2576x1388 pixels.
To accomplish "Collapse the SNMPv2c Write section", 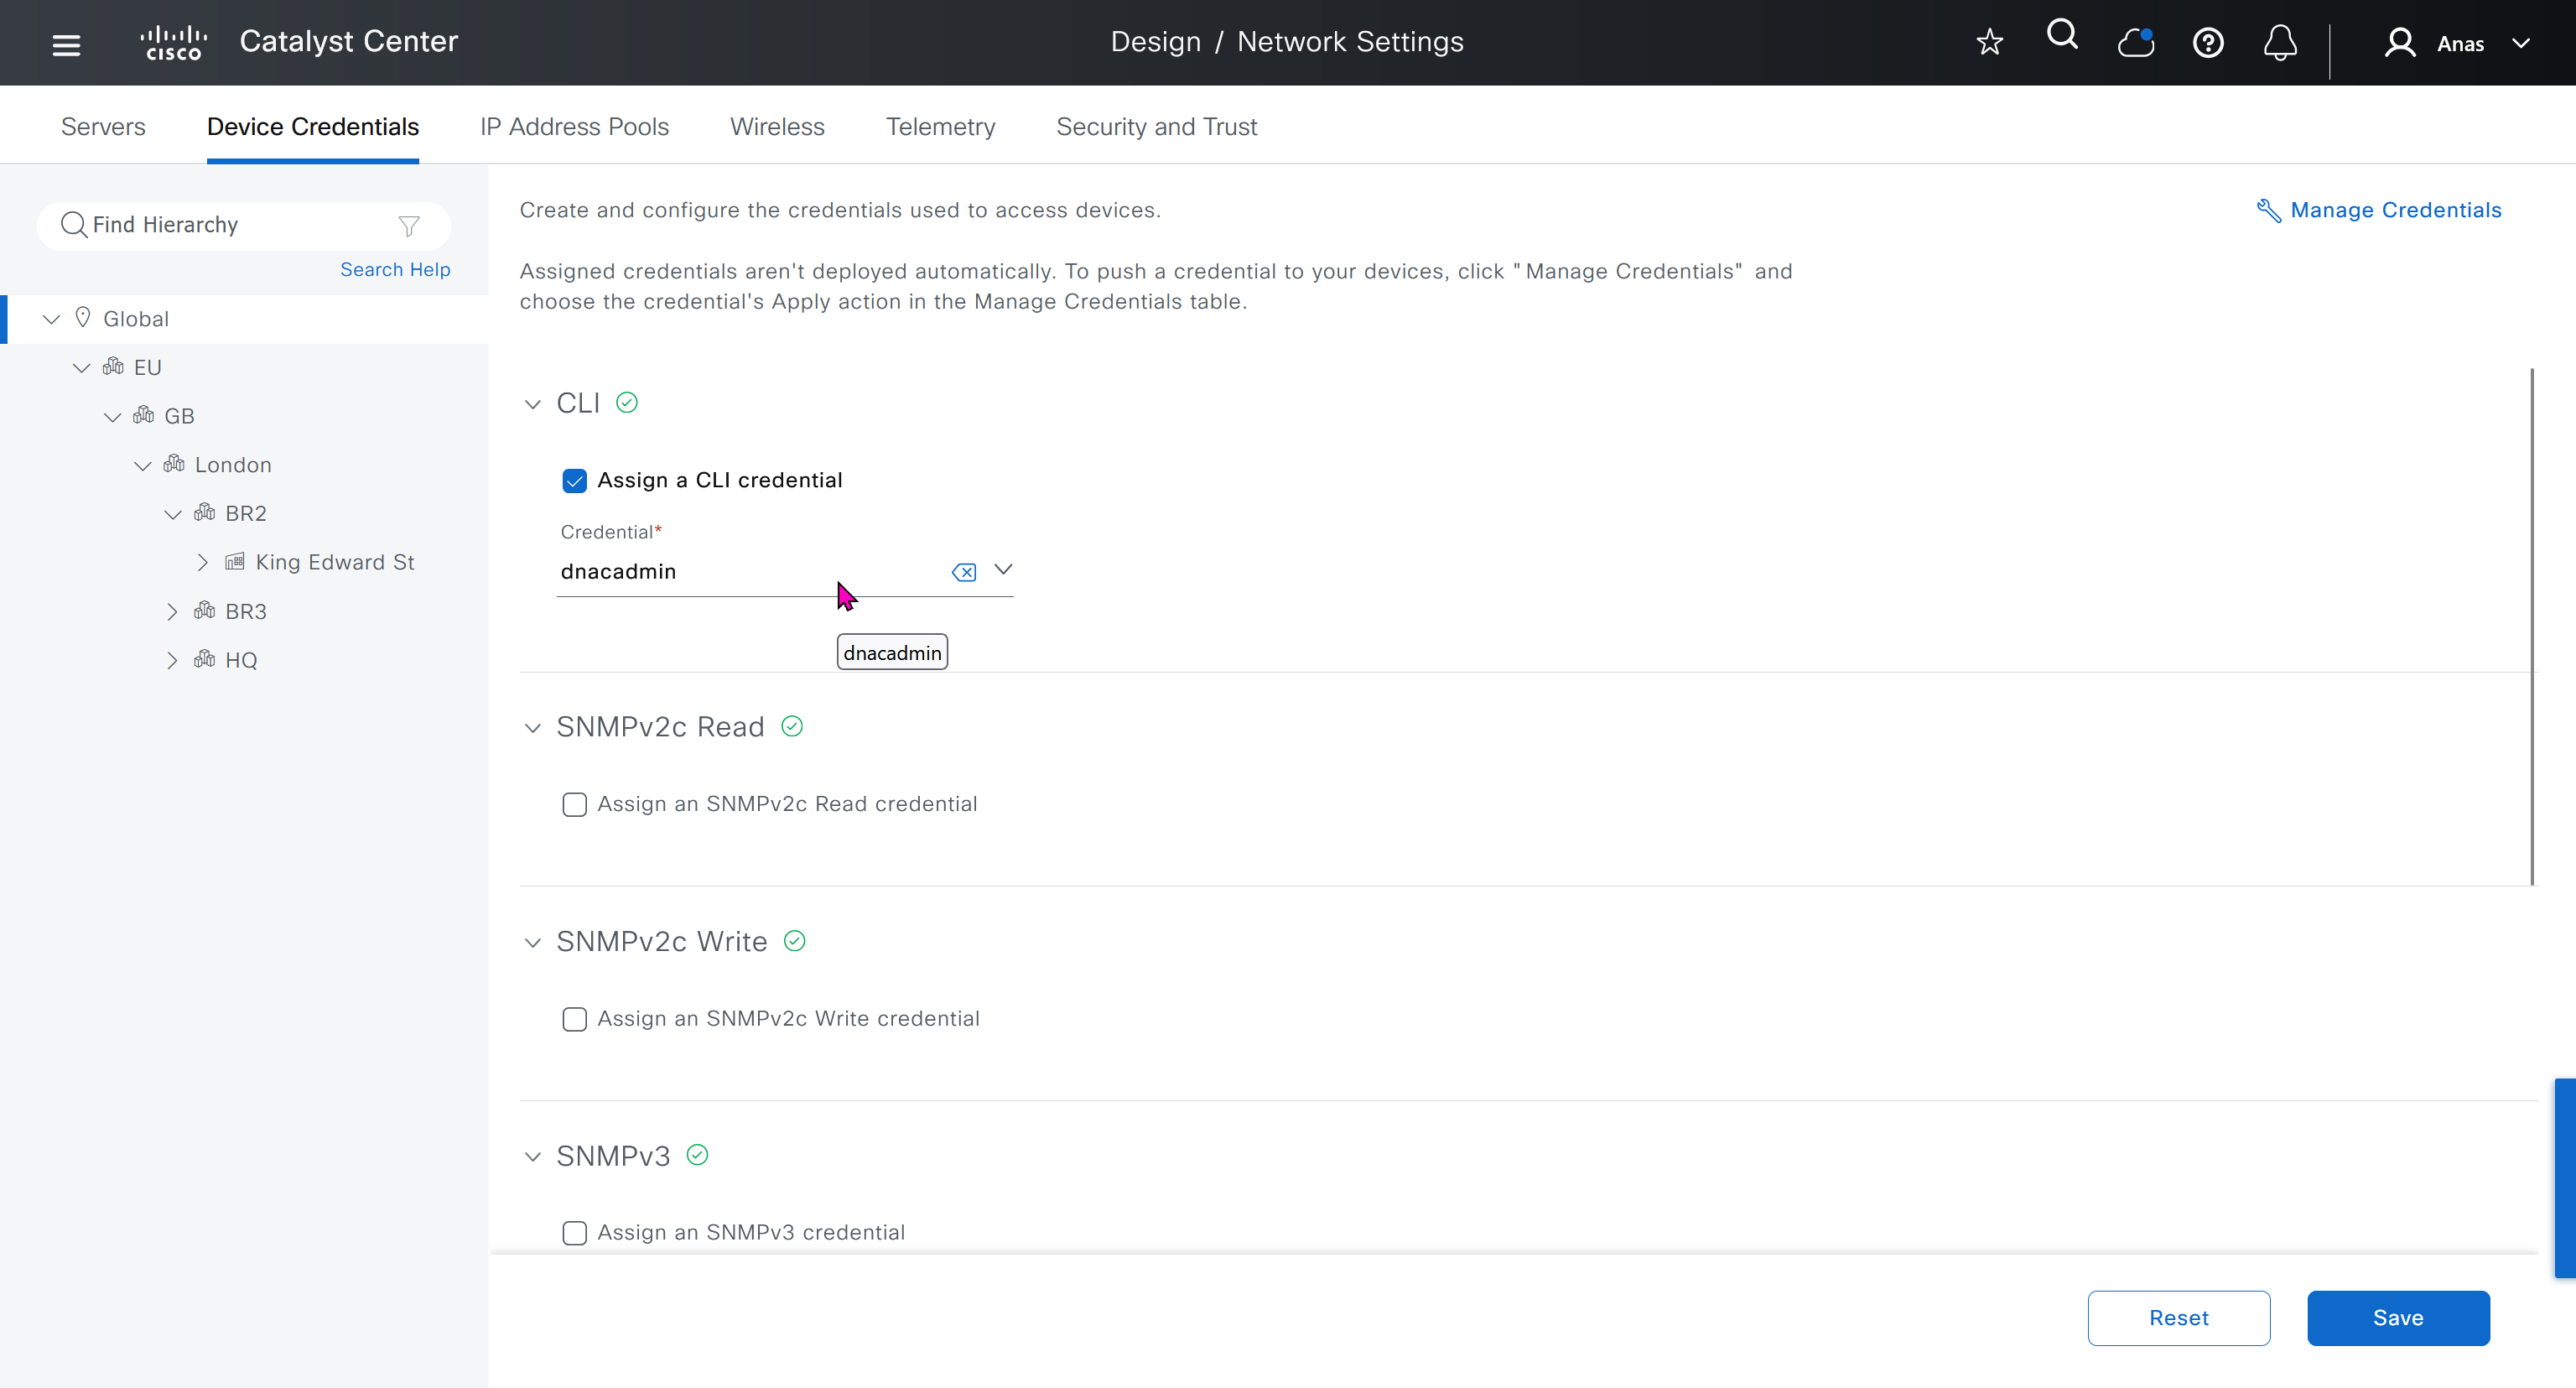I will pos(532,942).
